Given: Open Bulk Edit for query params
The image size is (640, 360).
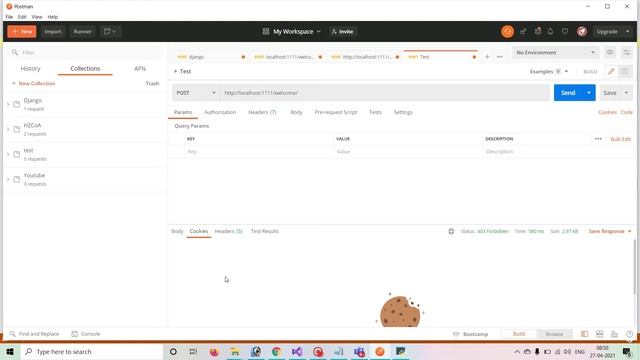Looking at the screenshot, I should (x=620, y=139).
